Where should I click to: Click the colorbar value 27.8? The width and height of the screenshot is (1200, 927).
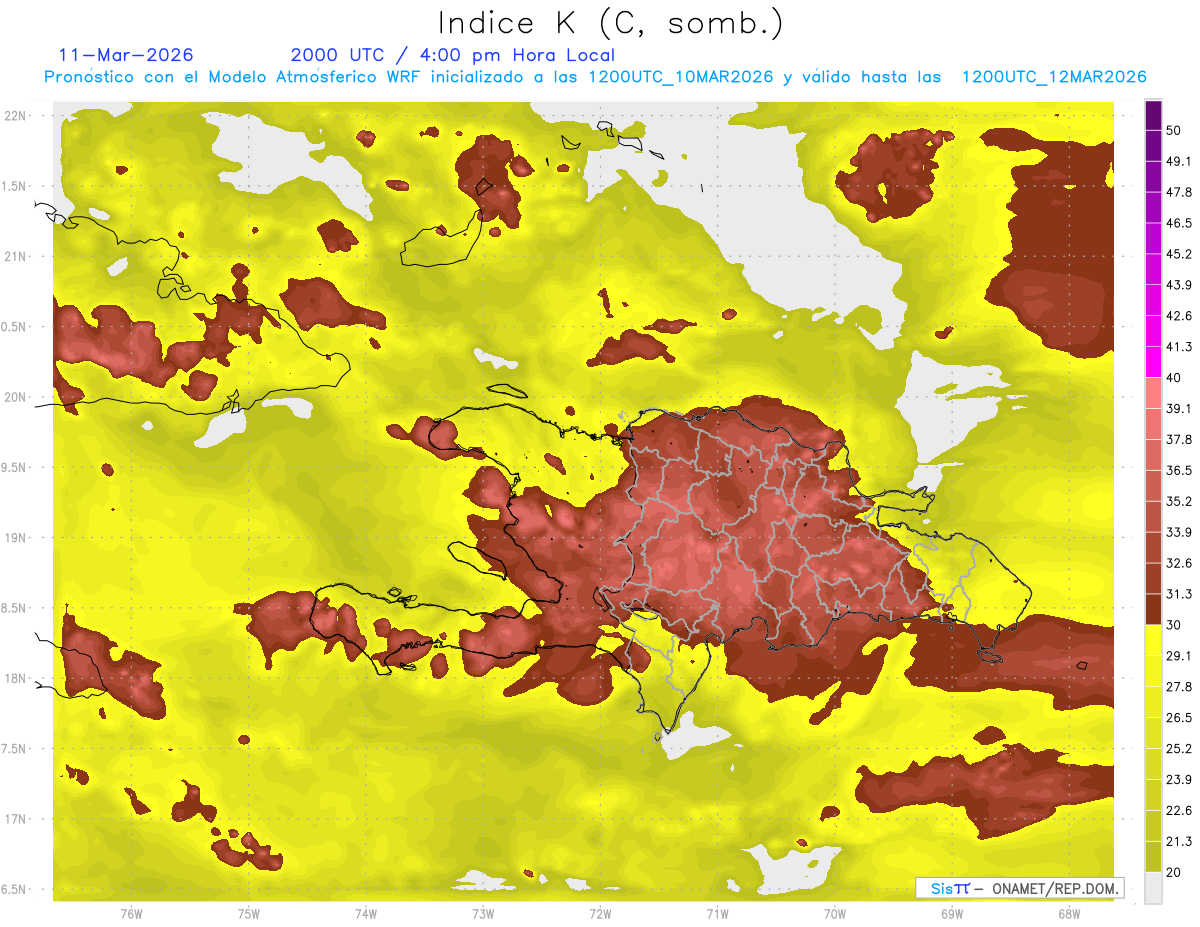pyautogui.click(x=1178, y=687)
